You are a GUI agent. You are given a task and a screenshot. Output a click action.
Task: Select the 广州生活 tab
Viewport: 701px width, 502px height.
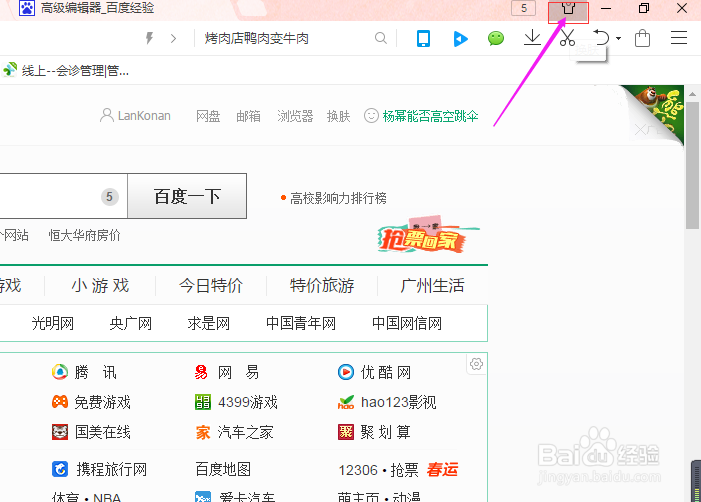pos(432,286)
